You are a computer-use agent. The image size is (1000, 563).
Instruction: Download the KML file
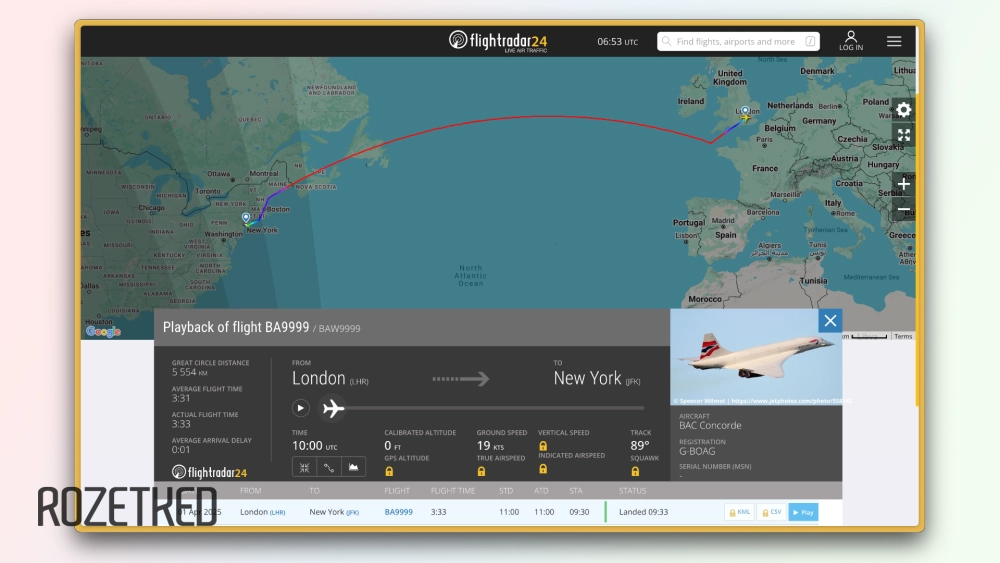pyautogui.click(x=739, y=512)
